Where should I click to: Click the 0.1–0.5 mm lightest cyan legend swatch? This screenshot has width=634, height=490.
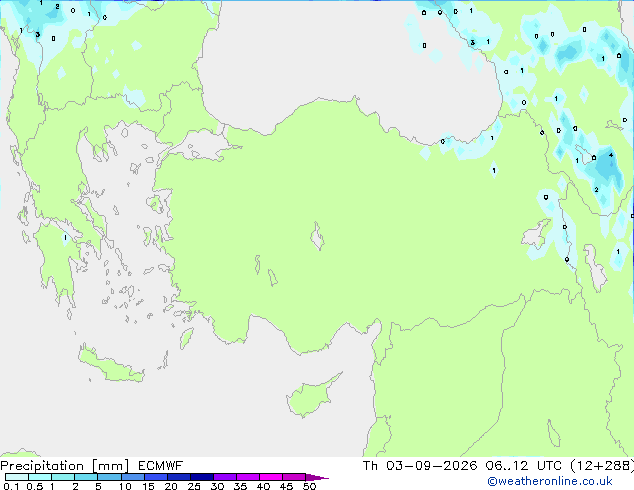tap(17, 477)
